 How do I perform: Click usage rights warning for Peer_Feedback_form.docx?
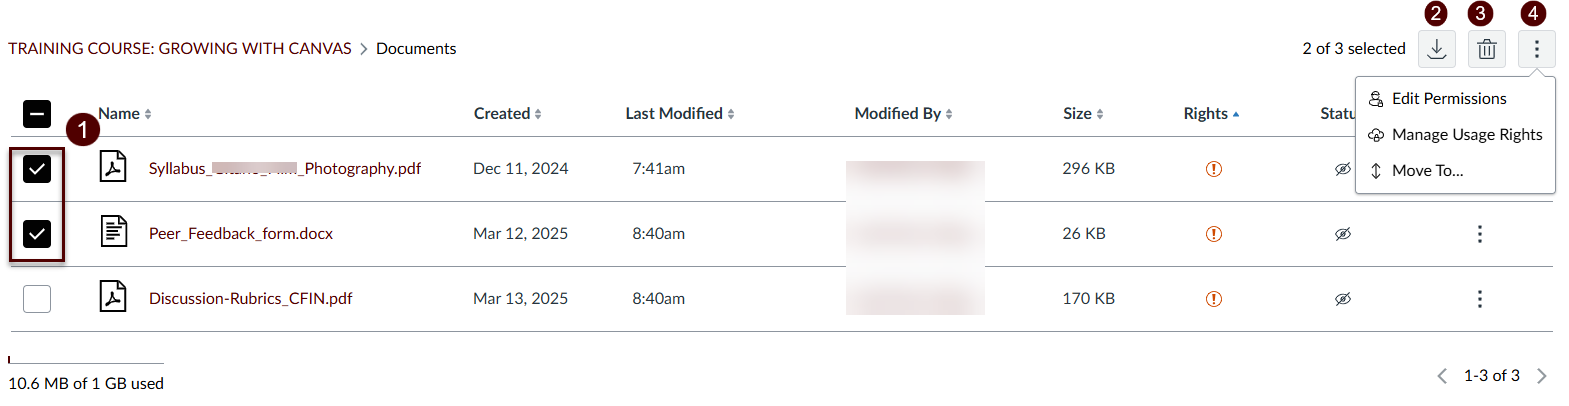1213,234
